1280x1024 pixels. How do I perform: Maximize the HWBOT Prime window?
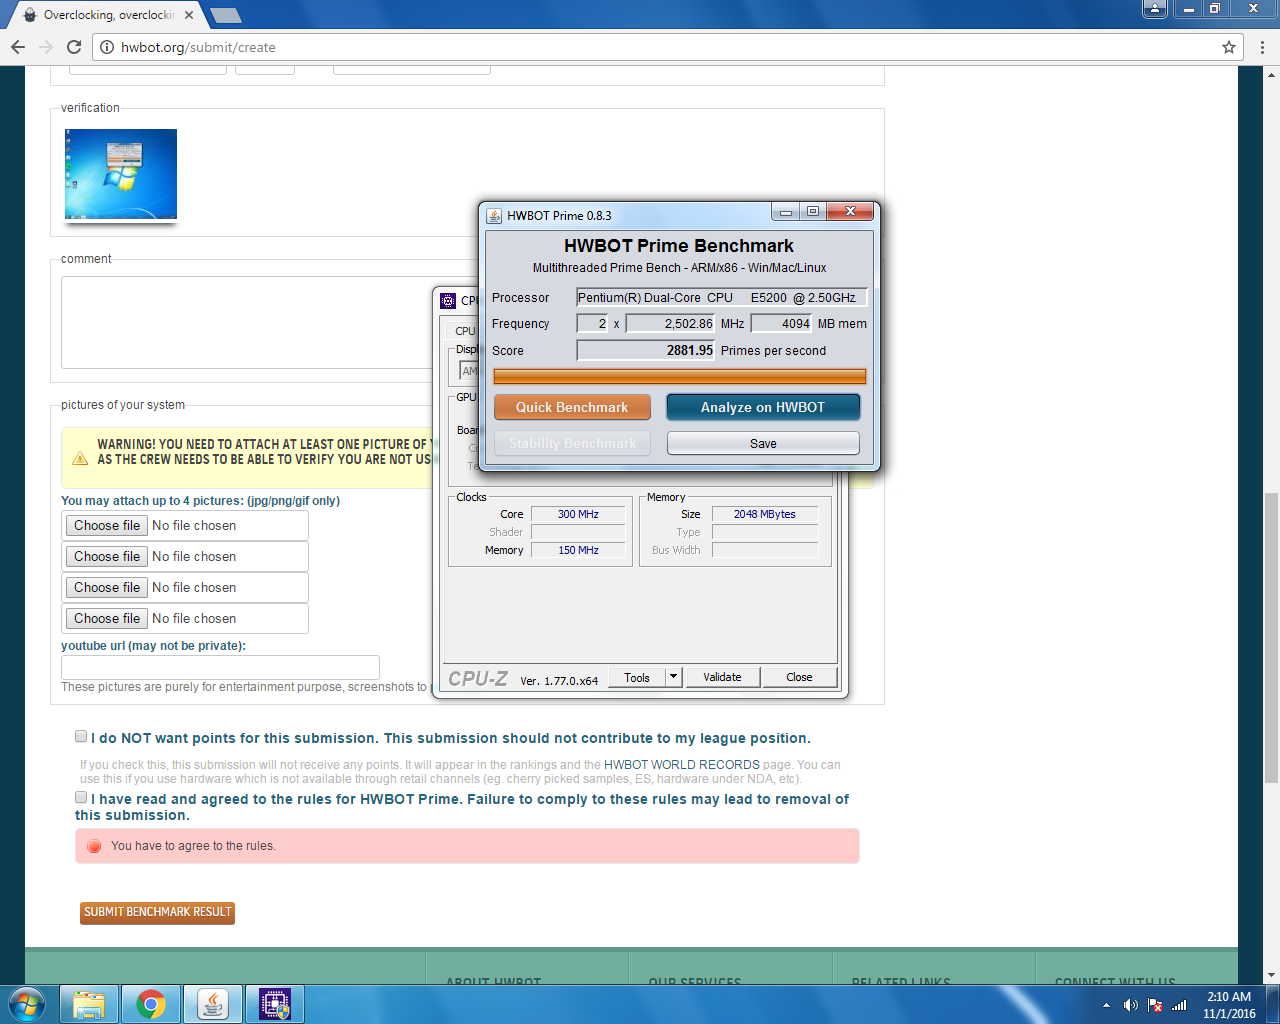point(813,211)
